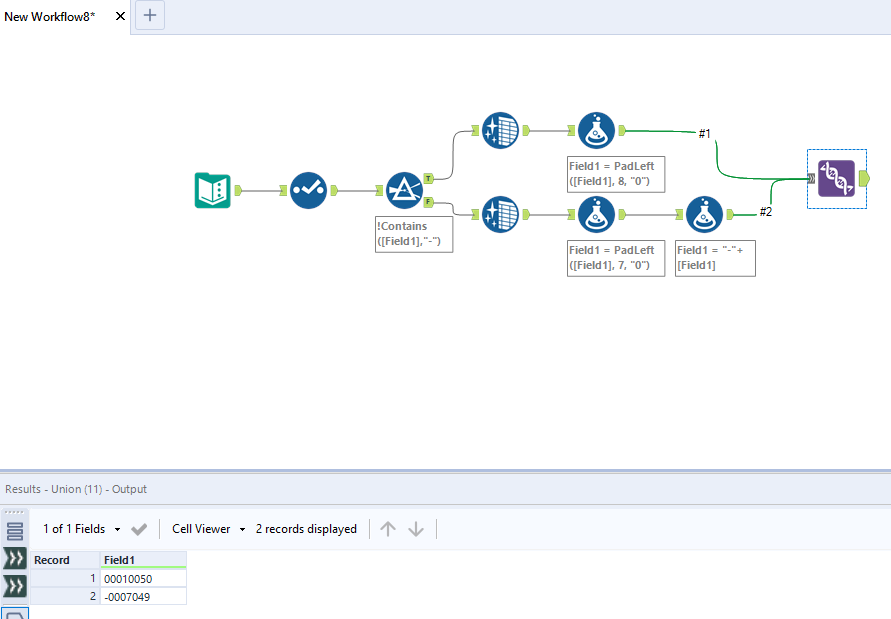Open the Filter tool with !Contains expression

pyautogui.click(x=404, y=190)
